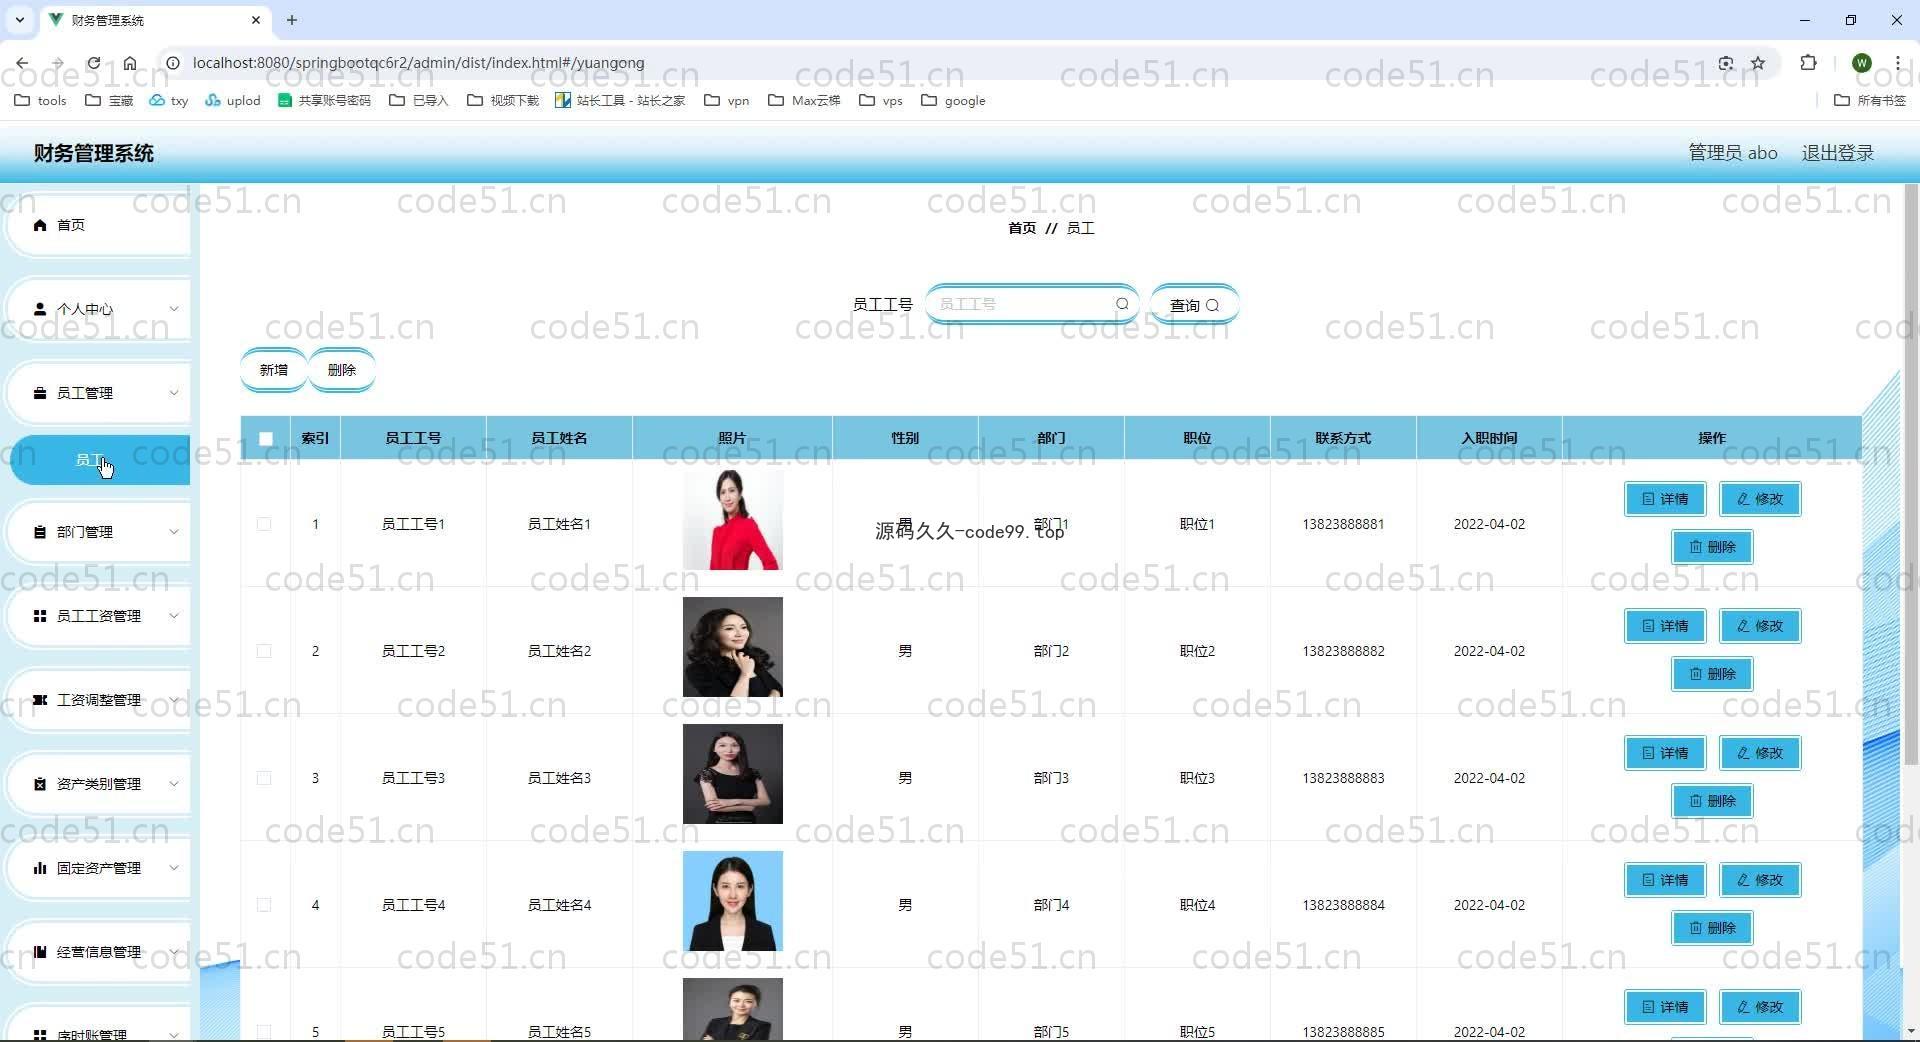
Task: Click the 管理员 abo account label
Action: click(x=1733, y=153)
